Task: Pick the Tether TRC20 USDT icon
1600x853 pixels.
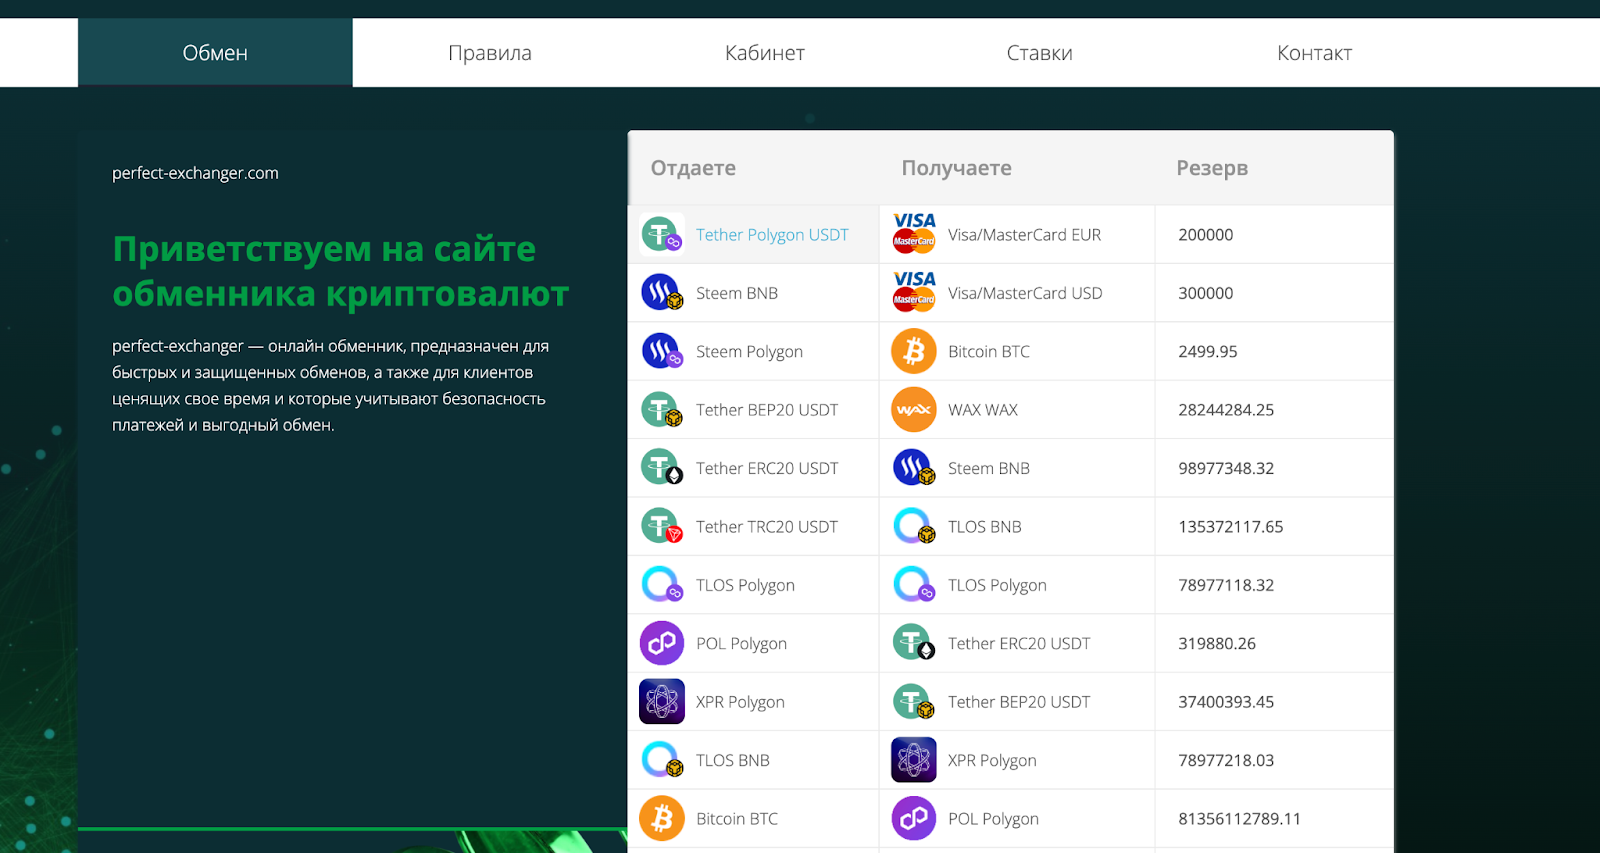Action: (661, 527)
